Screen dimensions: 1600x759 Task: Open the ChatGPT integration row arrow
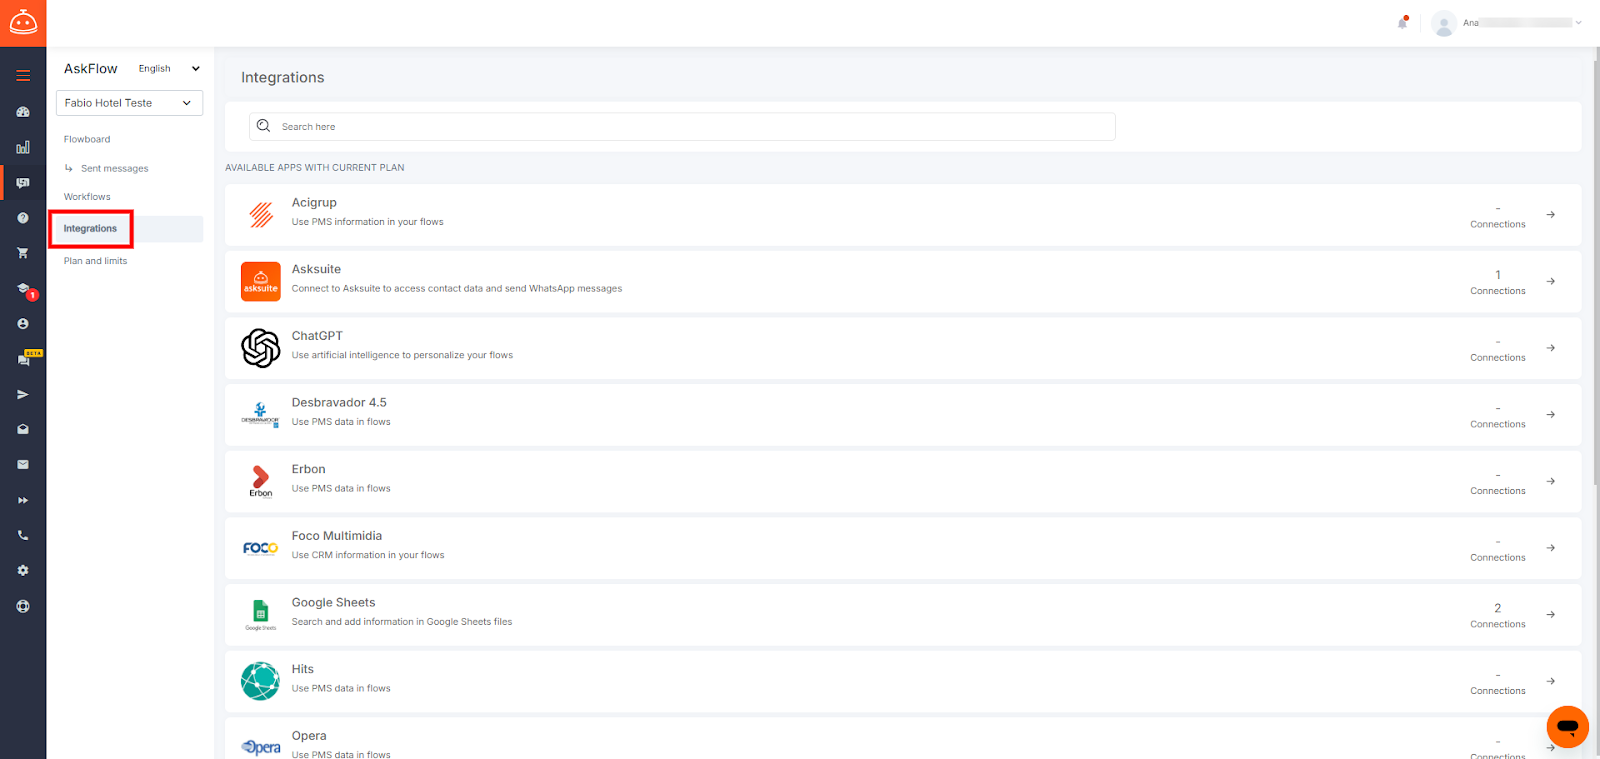tap(1550, 348)
